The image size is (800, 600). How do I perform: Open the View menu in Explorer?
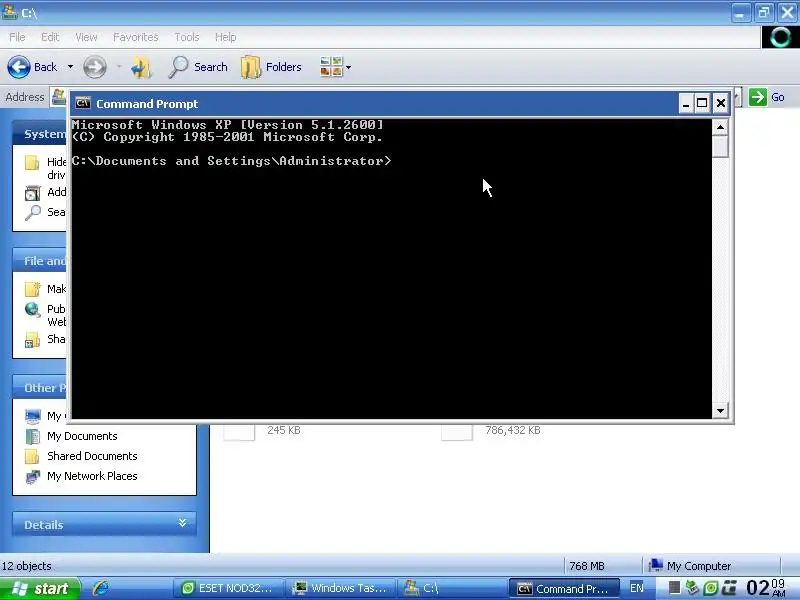[x=86, y=37]
